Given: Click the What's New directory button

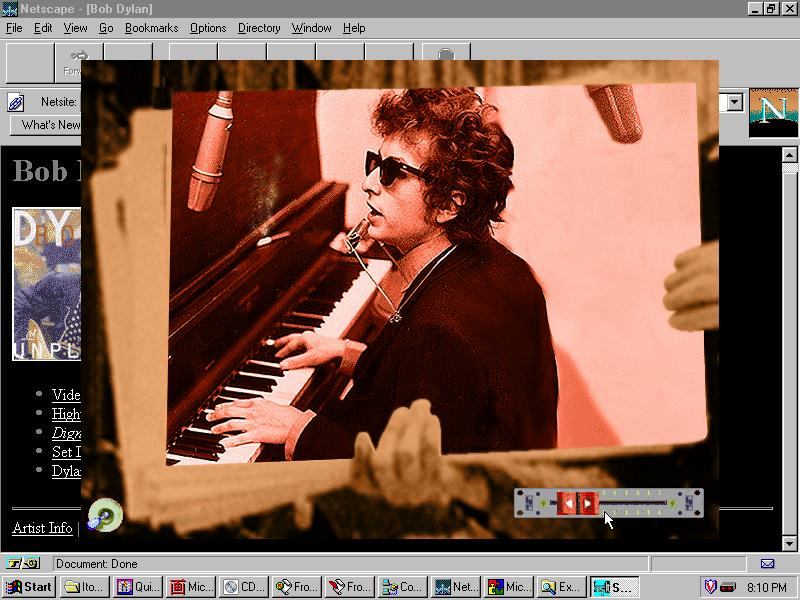Looking at the screenshot, I should pos(46,125).
